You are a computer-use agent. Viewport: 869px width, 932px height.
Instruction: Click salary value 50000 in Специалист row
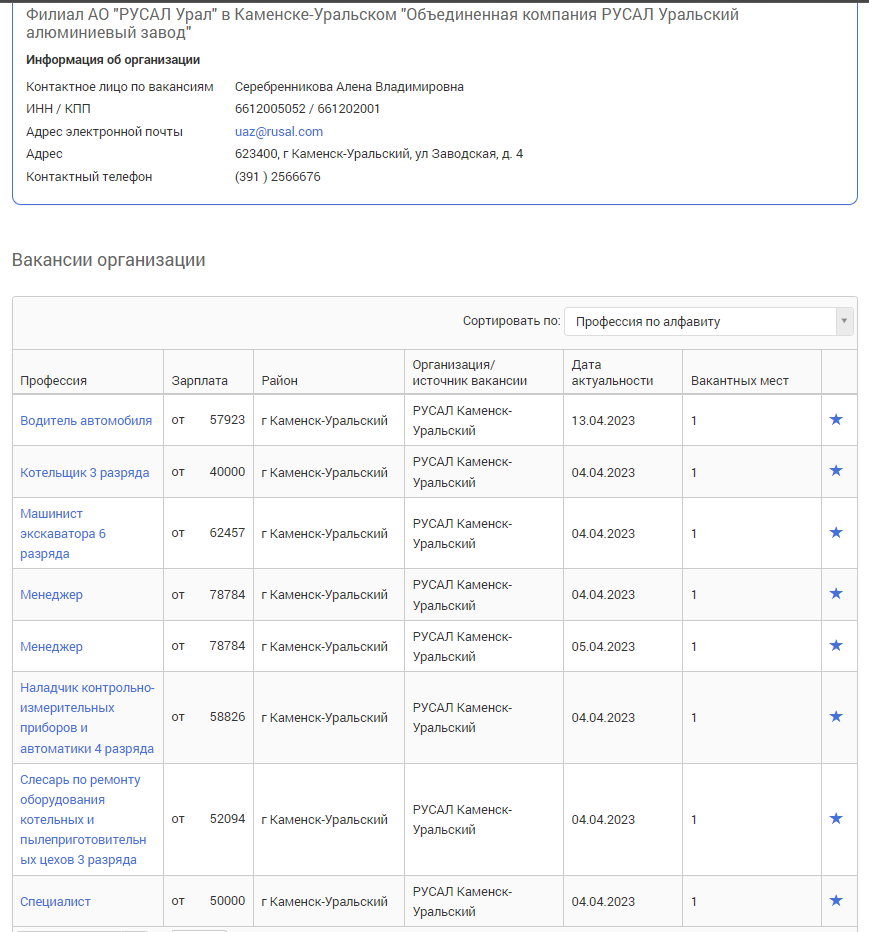click(x=227, y=901)
